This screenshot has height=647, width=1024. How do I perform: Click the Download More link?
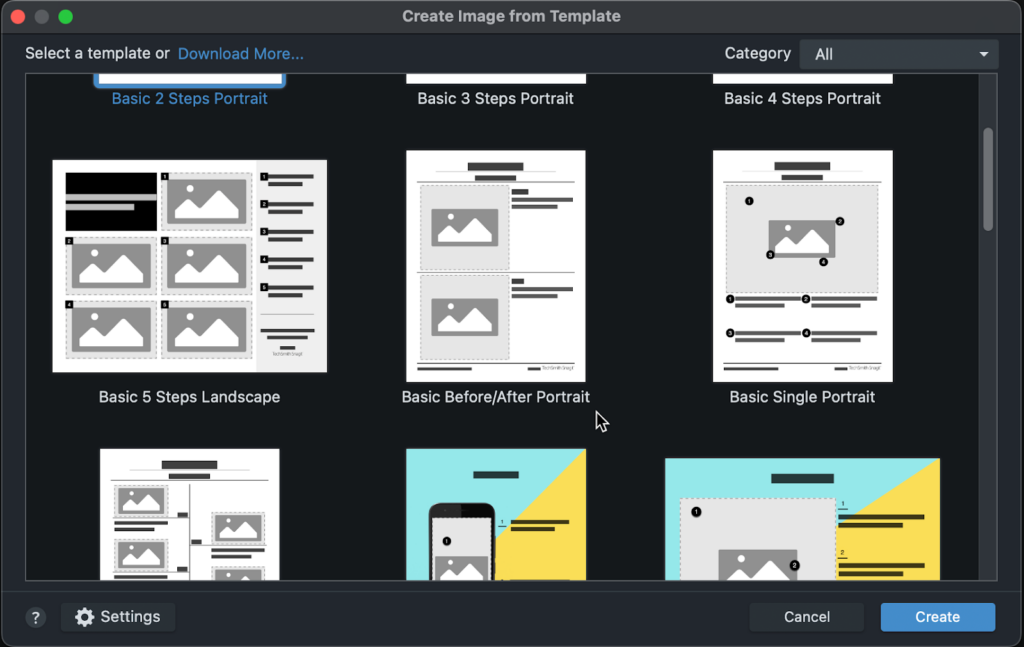tap(240, 54)
